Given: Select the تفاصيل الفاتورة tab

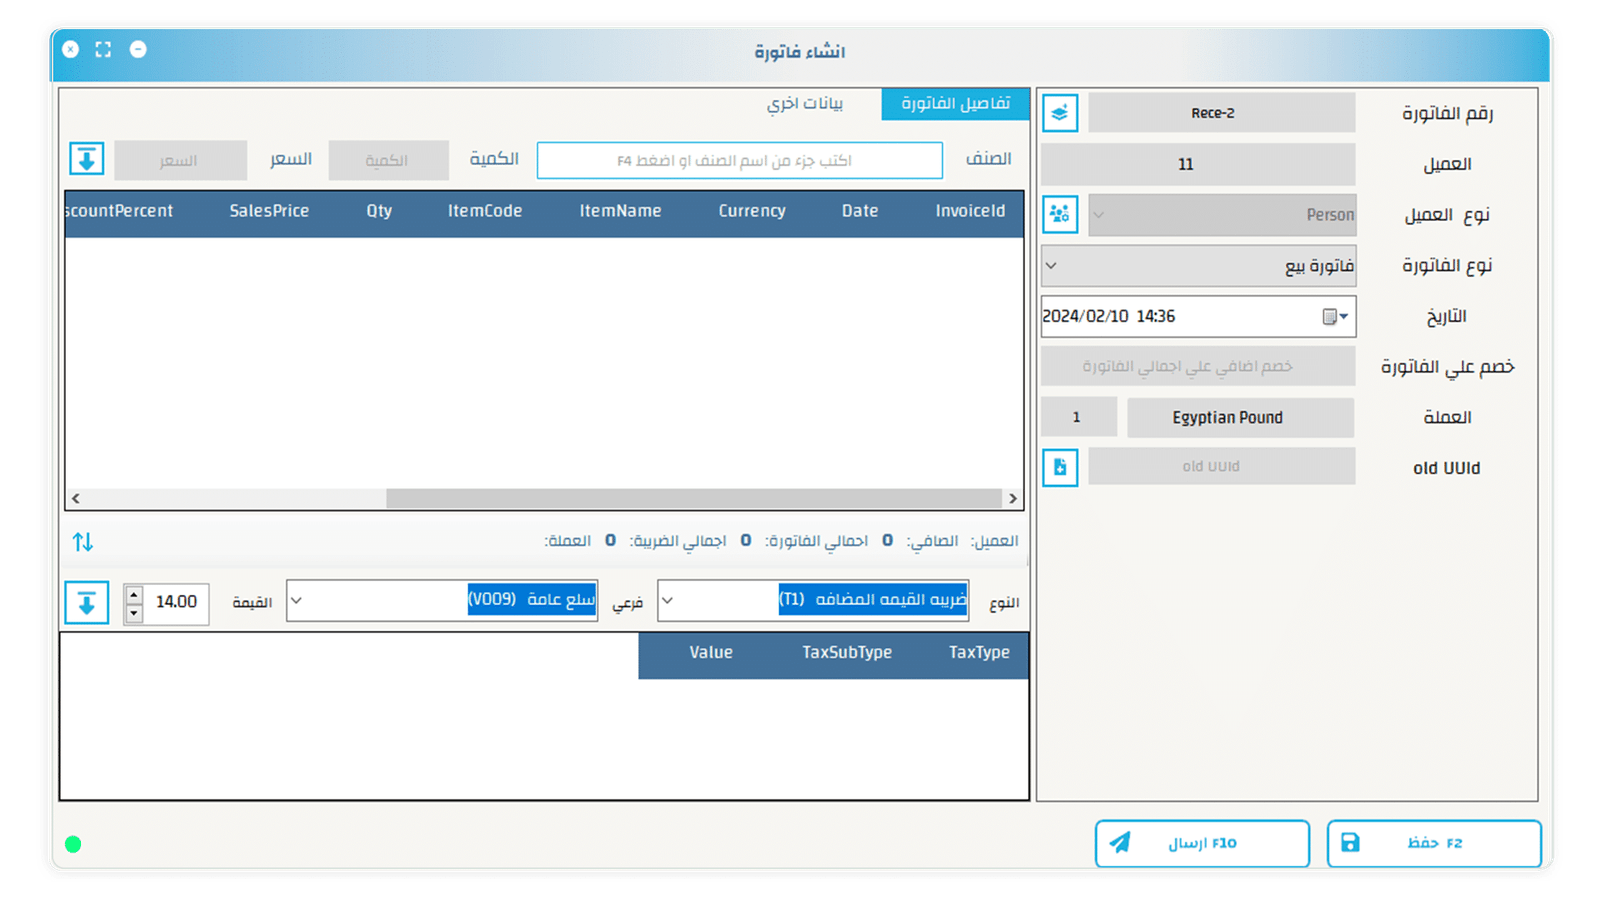Looking at the screenshot, I should (954, 103).
